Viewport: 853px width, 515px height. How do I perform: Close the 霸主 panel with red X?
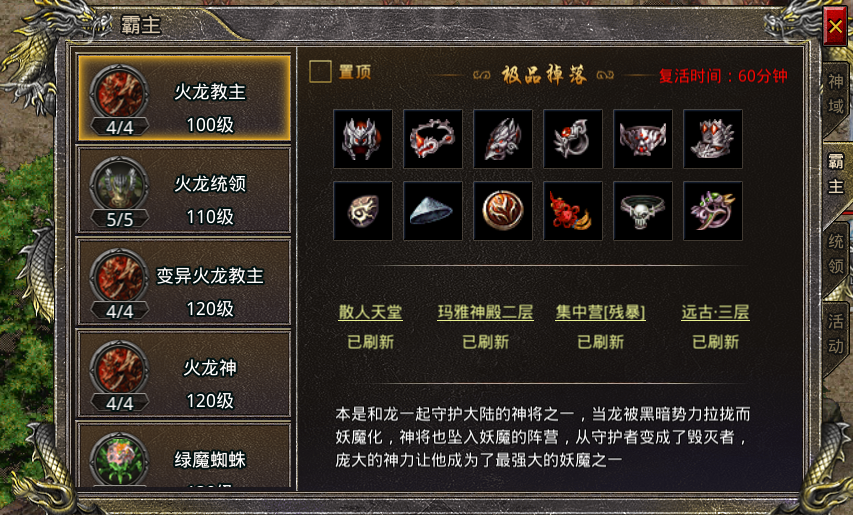[836, 26]
